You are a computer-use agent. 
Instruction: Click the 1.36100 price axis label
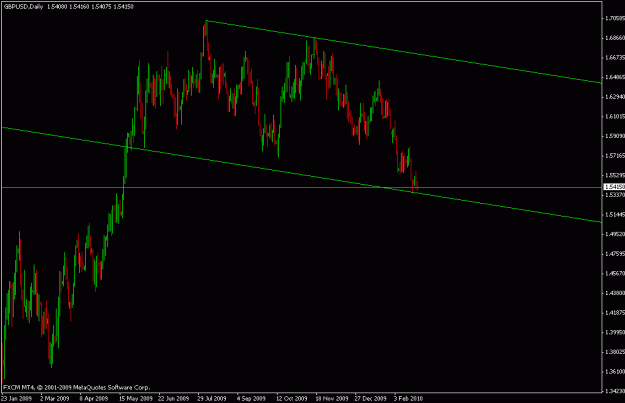[x=615, y=372]
